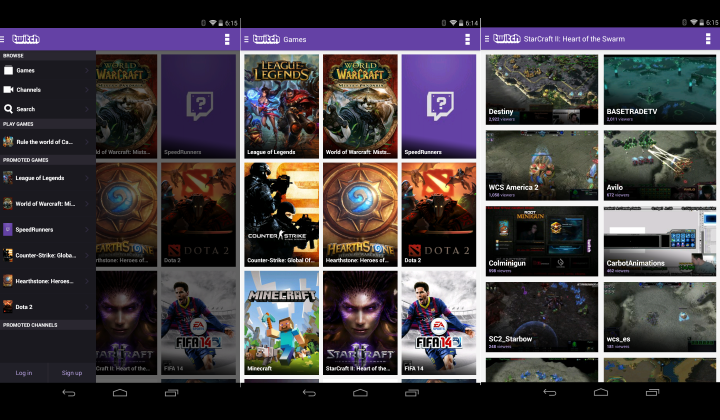The height and width of the screenshot is (420, 720).
Task: Tap Counter-Strike icon in promoted games list
Action: pyautogui.click(x=8, y=255)
